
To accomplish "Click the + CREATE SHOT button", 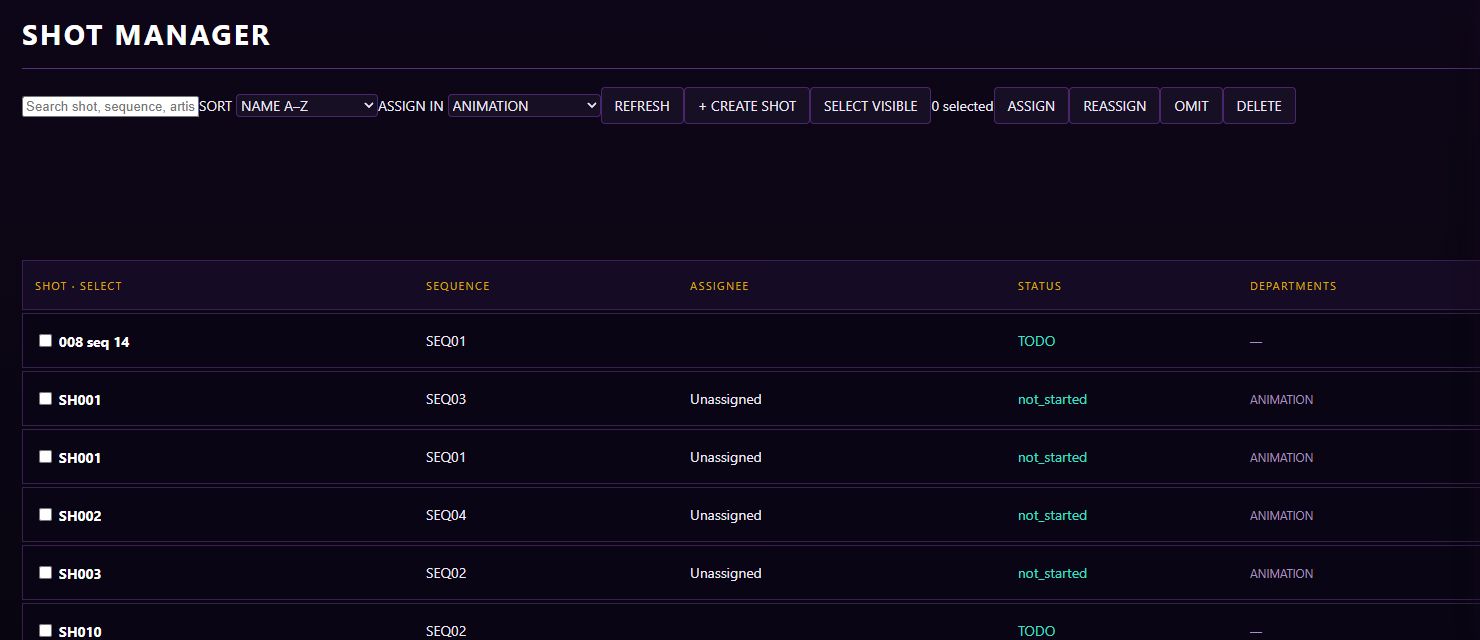I will coord(747,106).
